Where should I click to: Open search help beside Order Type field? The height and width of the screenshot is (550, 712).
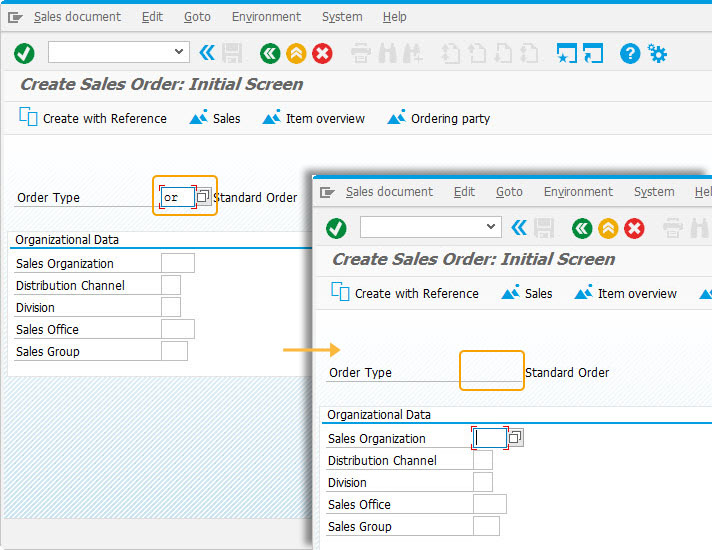click(203, 196)
